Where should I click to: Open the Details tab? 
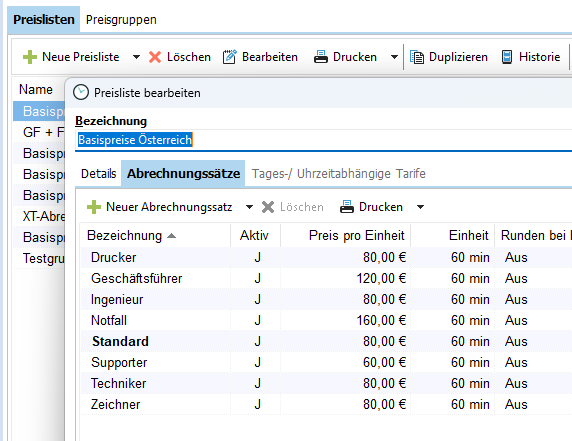click(x=98, y=174)
